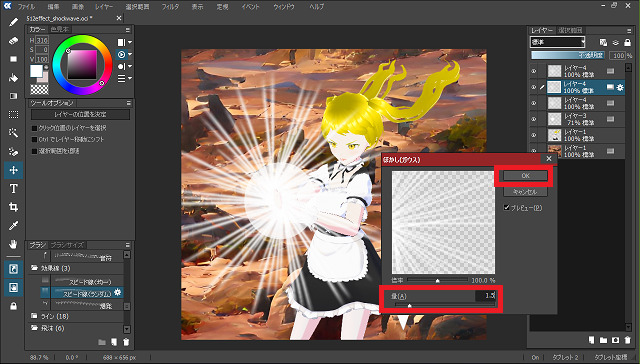Toggle the Ctrl でレイヤー移動にシフト checkbox
Screen dimensions: 640x364
[35, 140]
